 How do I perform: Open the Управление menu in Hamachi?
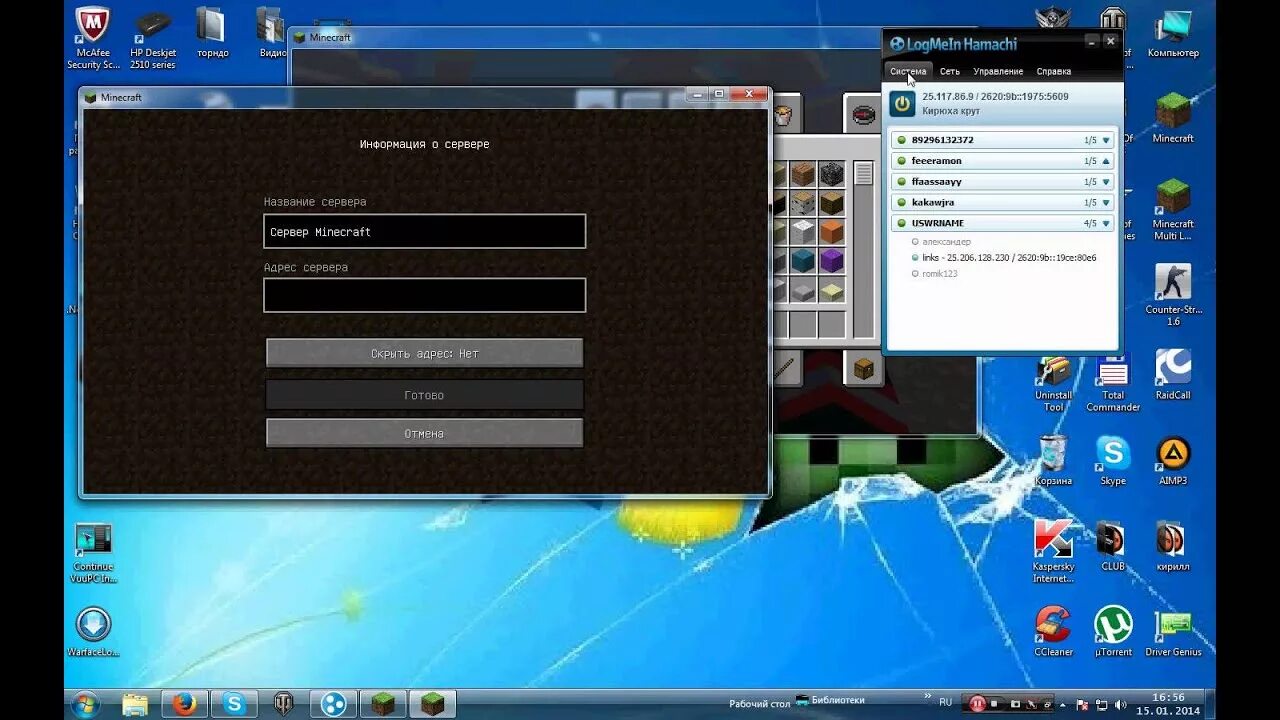pyautogui.click(x=998, y=71)
